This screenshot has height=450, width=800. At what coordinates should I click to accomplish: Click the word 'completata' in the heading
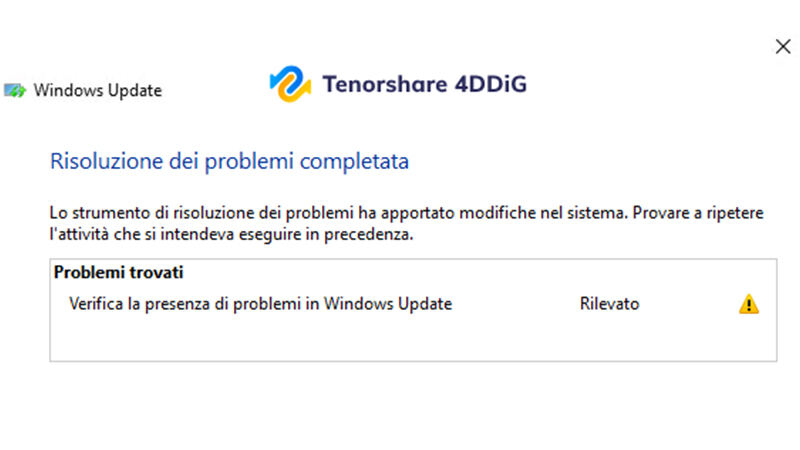360,161
